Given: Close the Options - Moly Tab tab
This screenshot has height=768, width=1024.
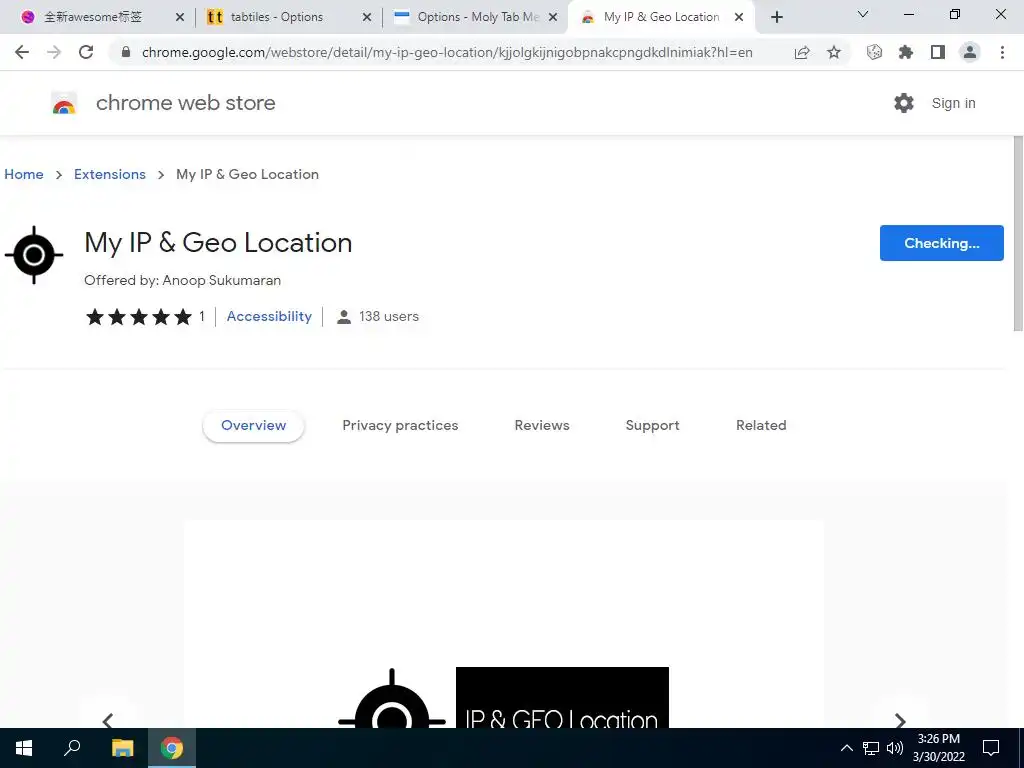Looking at the screenshot, I should tap(553, 17).
